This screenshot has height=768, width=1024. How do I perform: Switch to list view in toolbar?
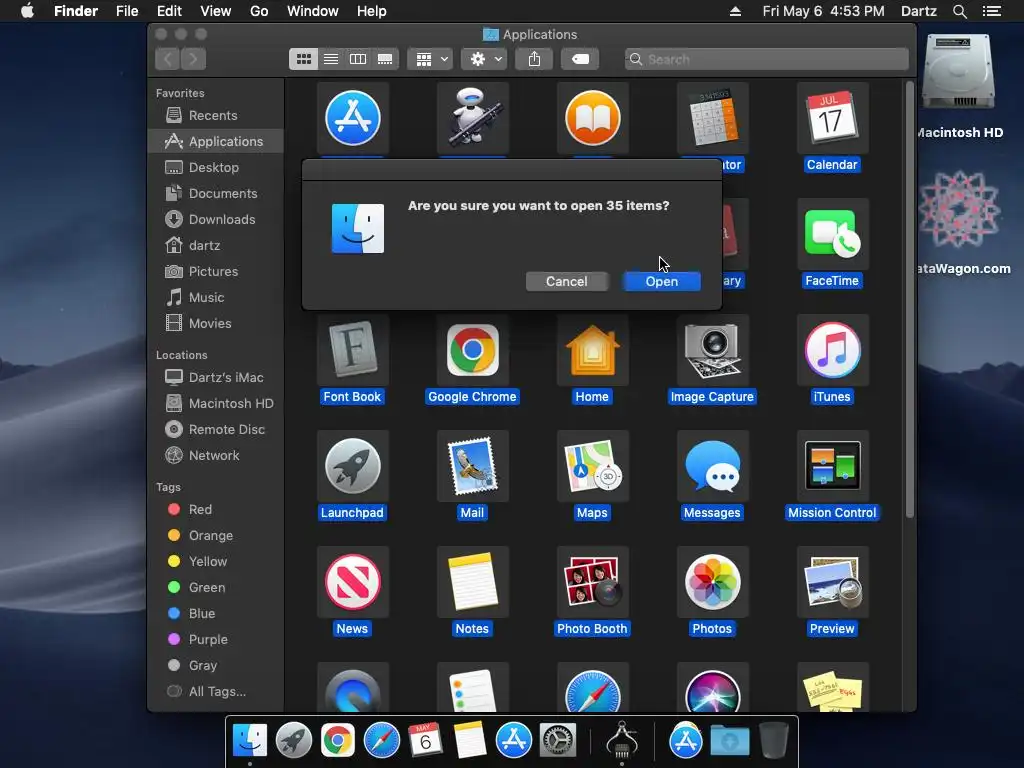tap(331, 59)
